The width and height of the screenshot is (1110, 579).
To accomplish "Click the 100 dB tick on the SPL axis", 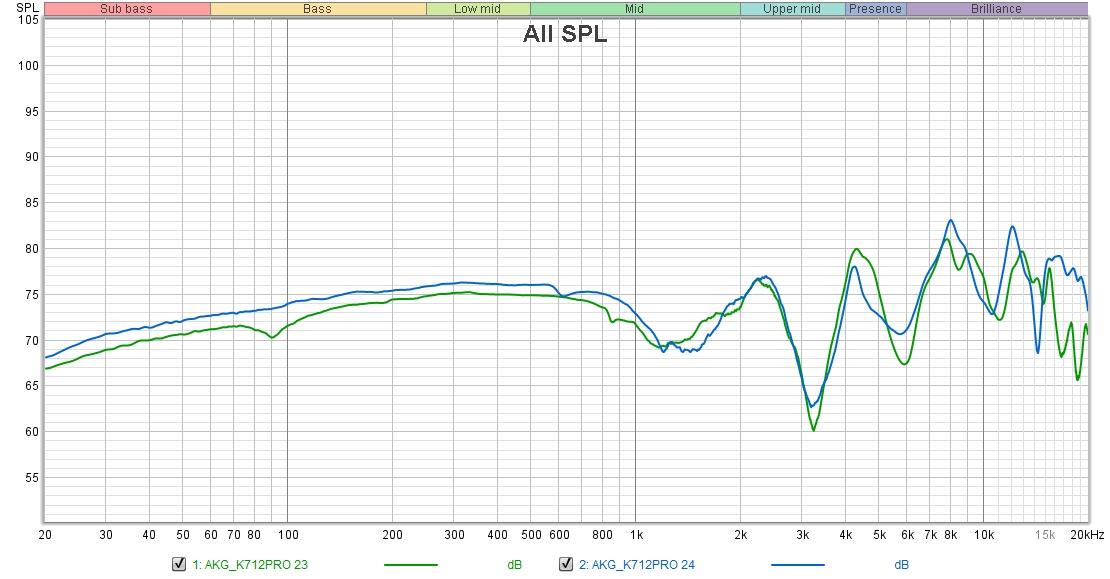I will pos(28,66).
